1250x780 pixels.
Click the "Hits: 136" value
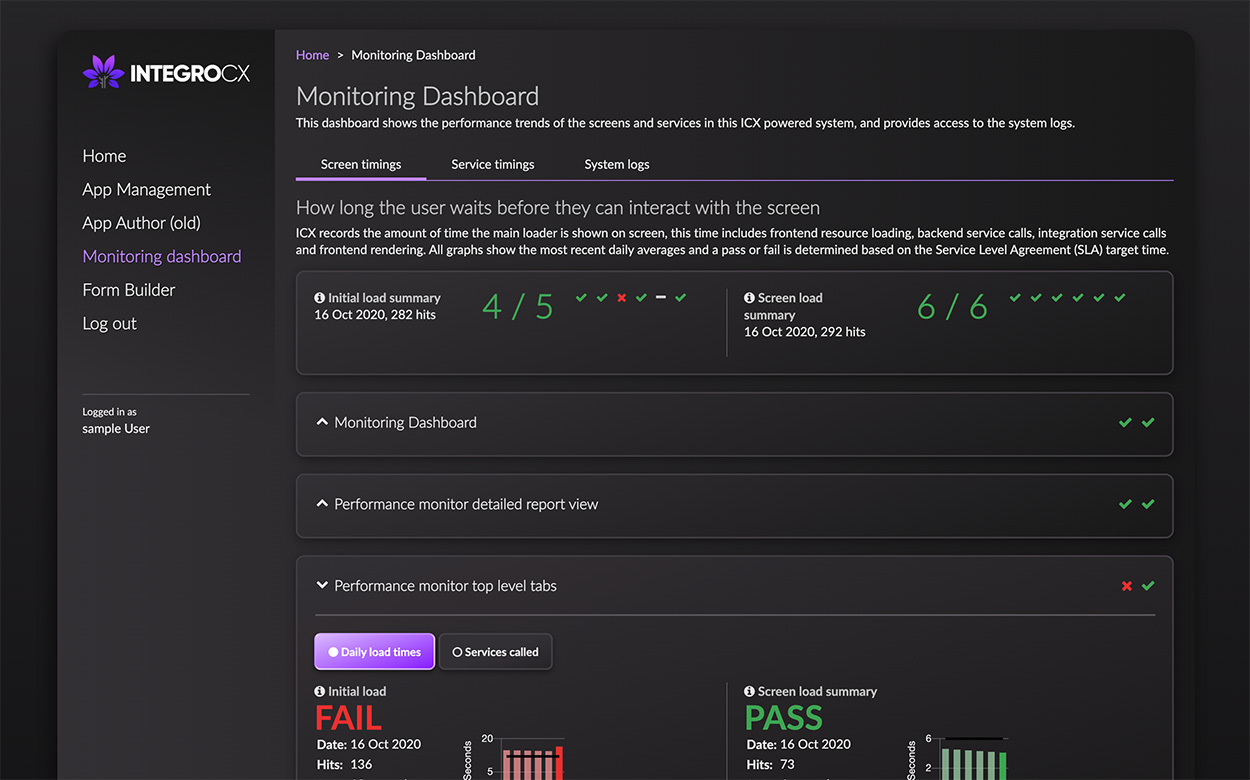click(345, 764)
